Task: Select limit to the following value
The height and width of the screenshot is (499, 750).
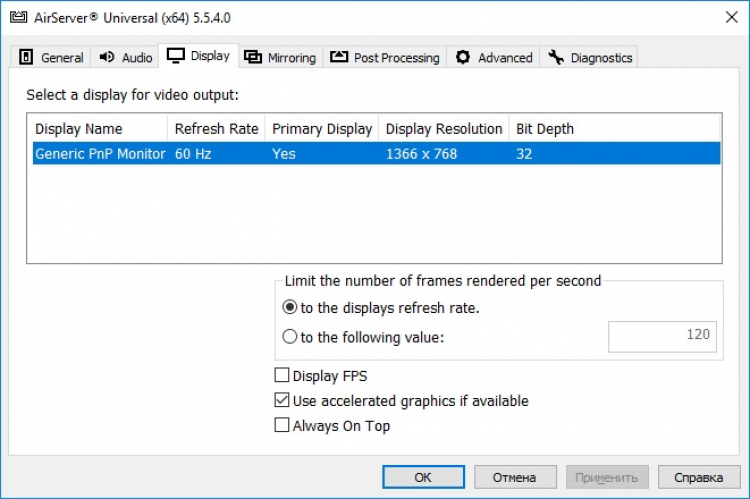Action: tap(290, 337)
